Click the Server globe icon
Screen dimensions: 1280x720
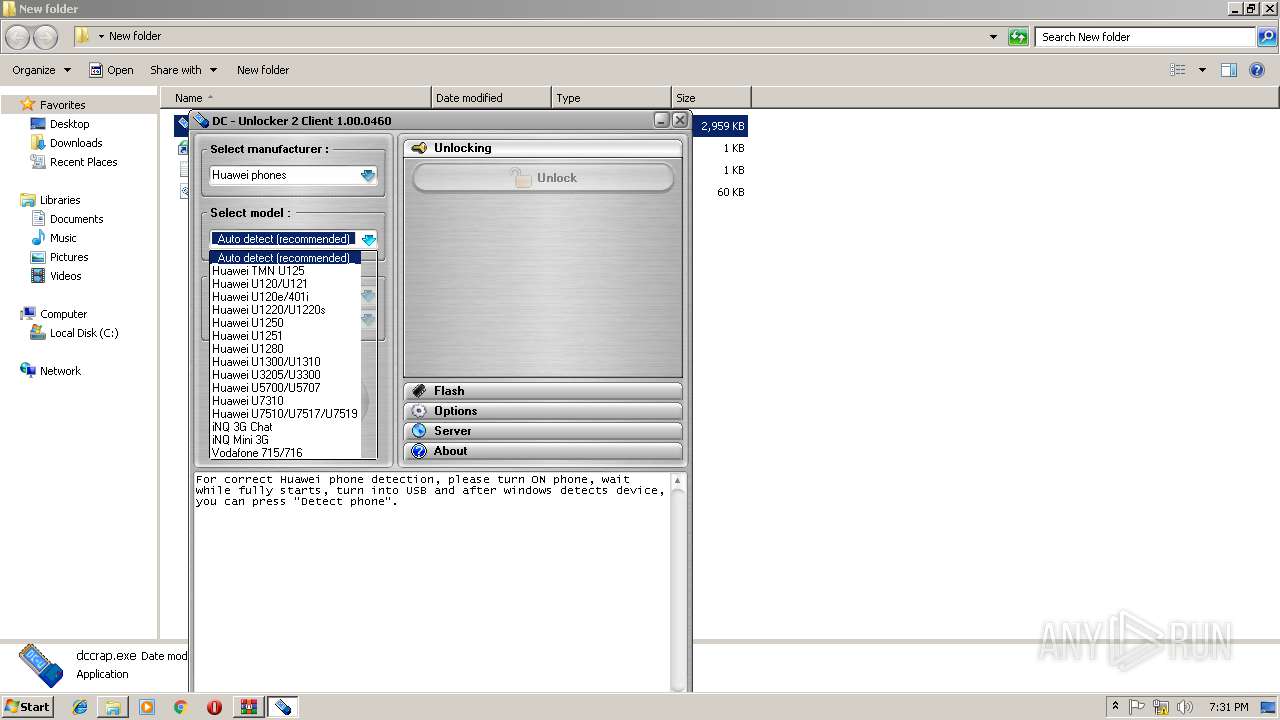click(x=419, y=431)
